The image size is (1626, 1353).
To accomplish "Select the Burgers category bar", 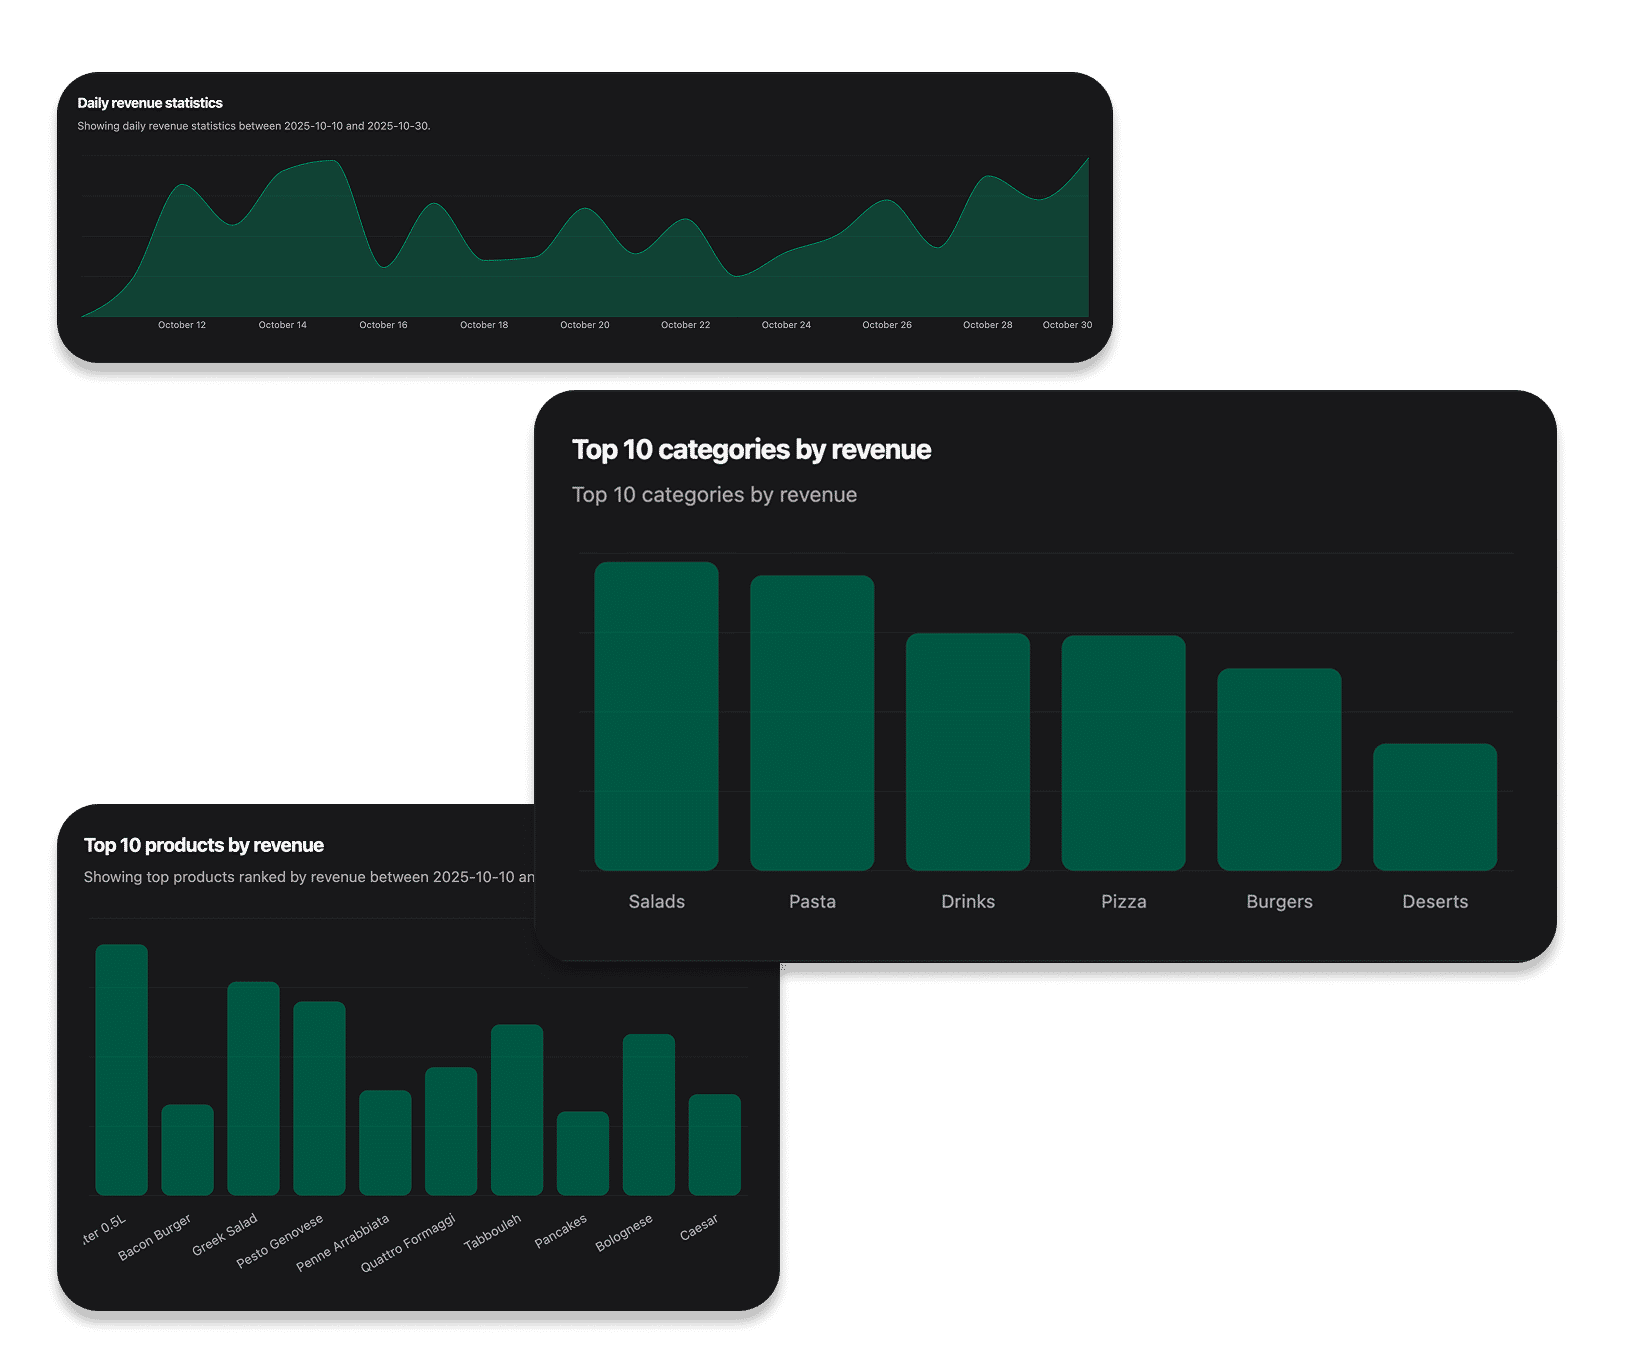I will pos(1279,770).
